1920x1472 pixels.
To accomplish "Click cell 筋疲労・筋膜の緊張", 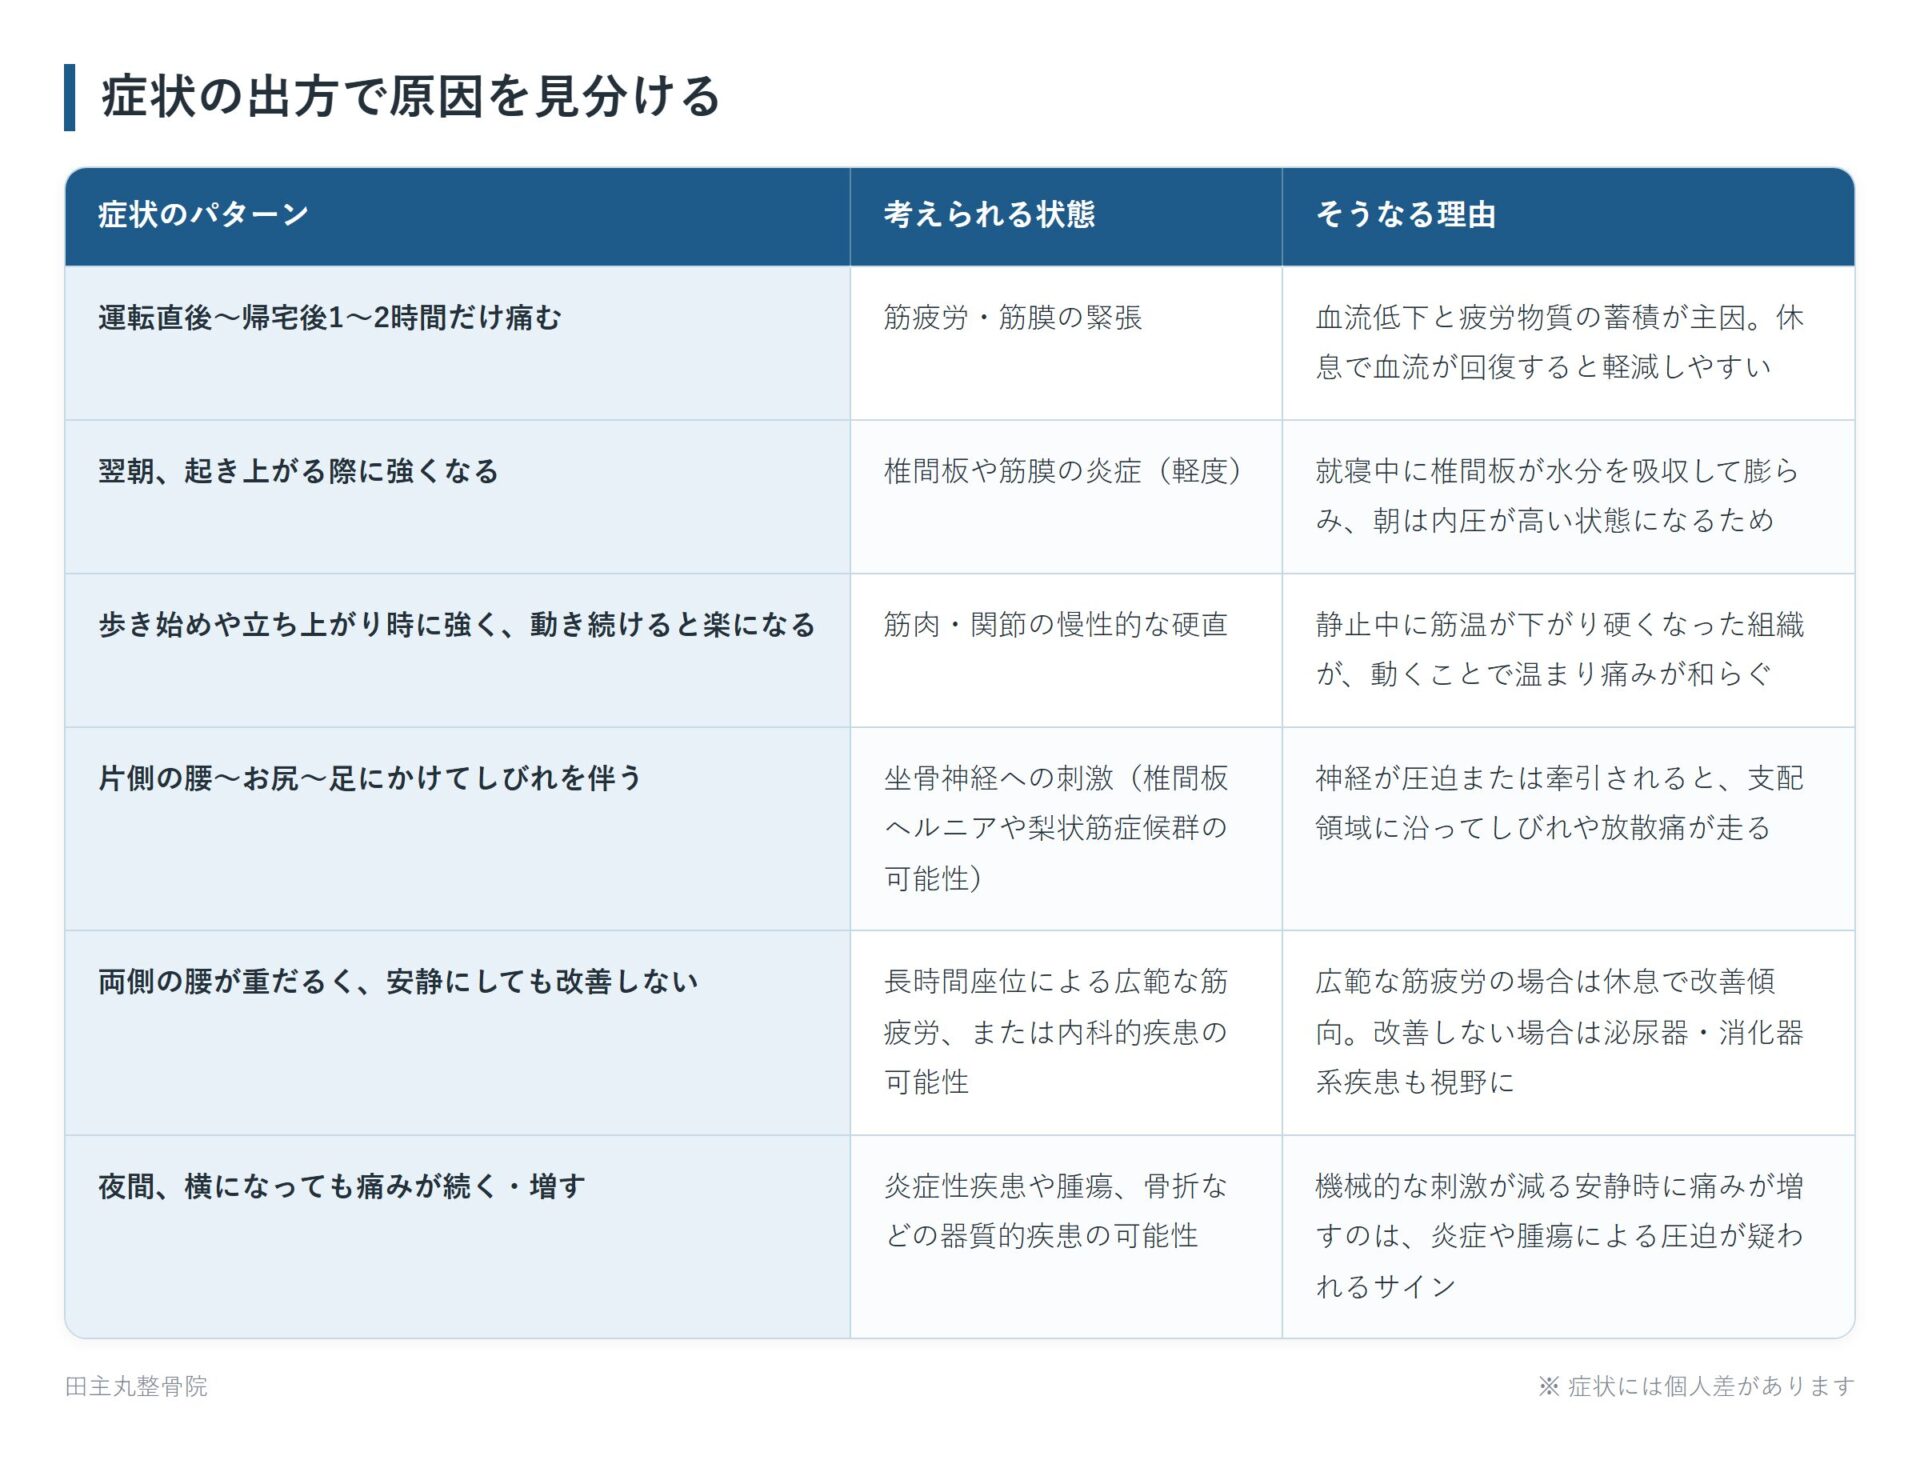I will tap(1066, 343).
